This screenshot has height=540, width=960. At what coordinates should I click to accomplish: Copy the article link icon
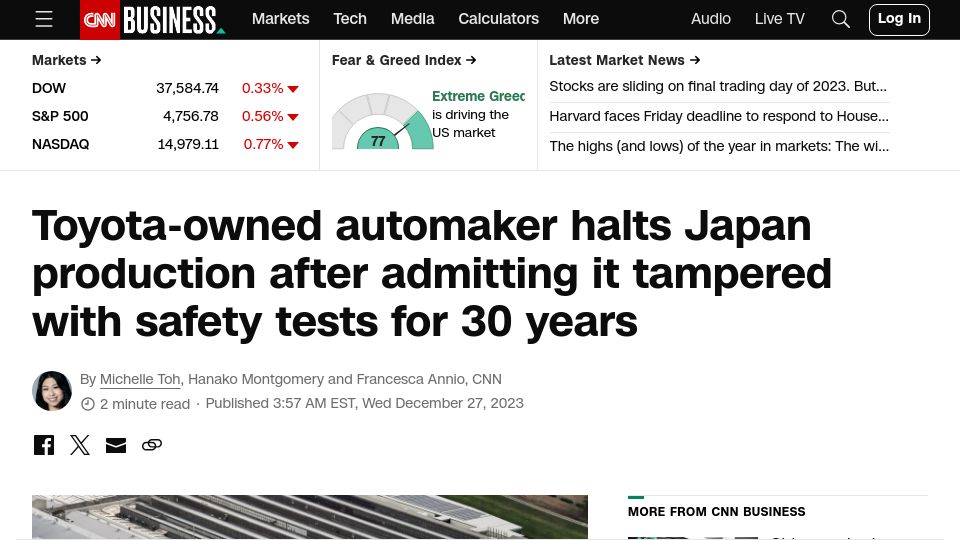[x=152, y=445]
